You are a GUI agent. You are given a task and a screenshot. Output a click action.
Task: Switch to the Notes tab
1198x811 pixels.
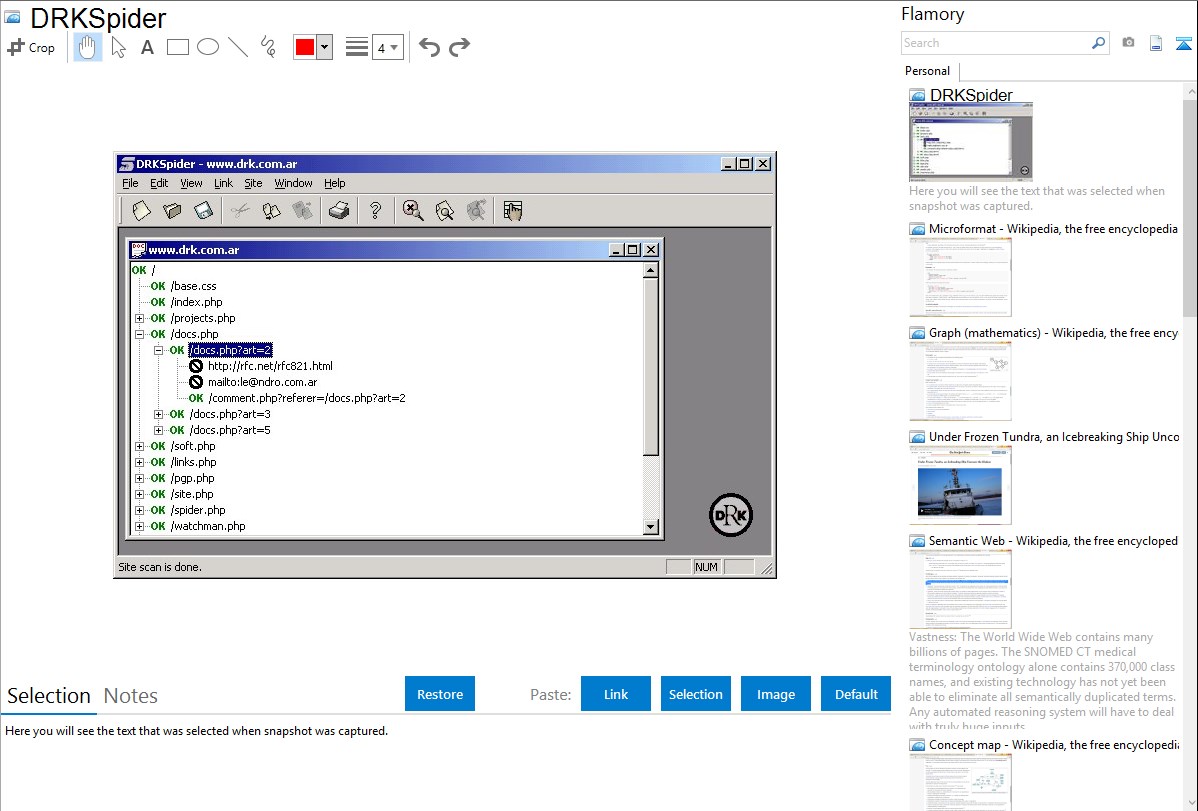point(131,696)
